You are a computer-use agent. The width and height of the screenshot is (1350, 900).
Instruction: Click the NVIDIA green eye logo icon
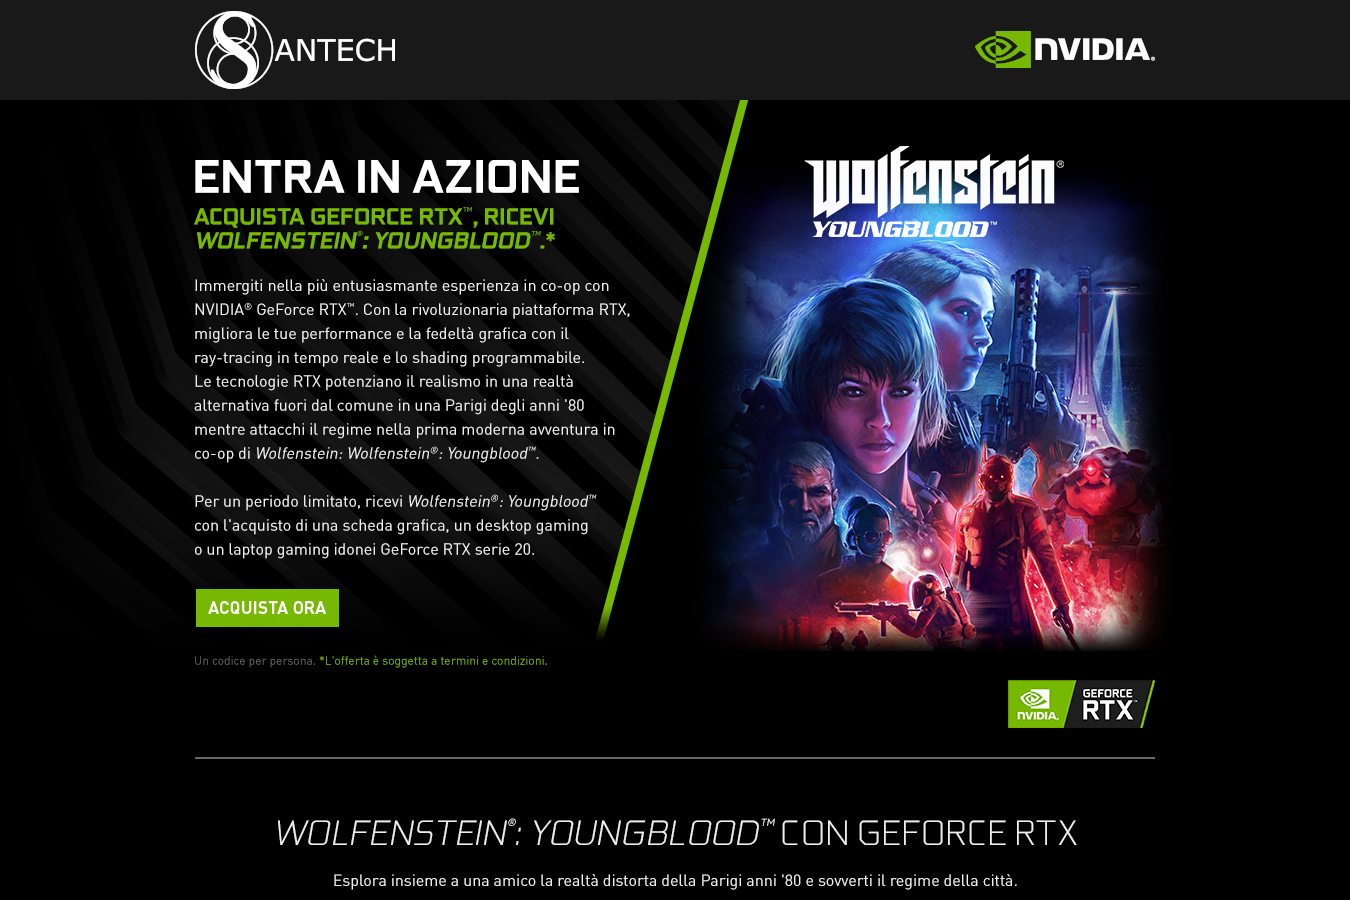1002,49
